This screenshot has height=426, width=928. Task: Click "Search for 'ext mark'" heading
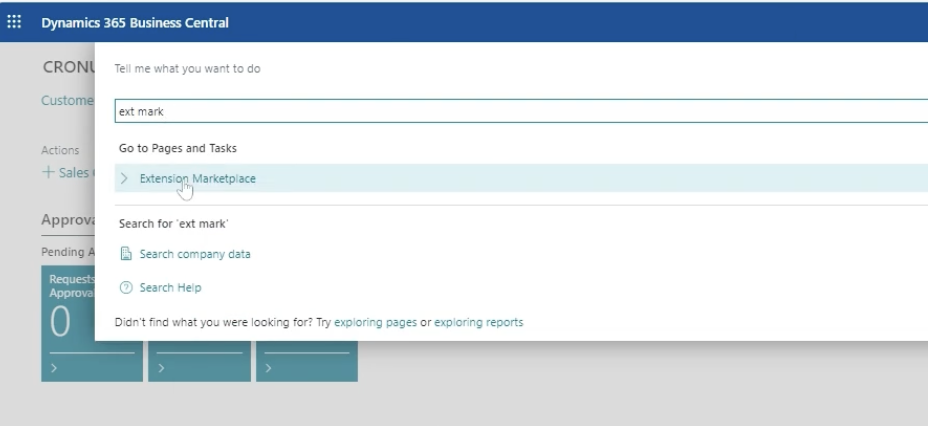click(173, 224)
